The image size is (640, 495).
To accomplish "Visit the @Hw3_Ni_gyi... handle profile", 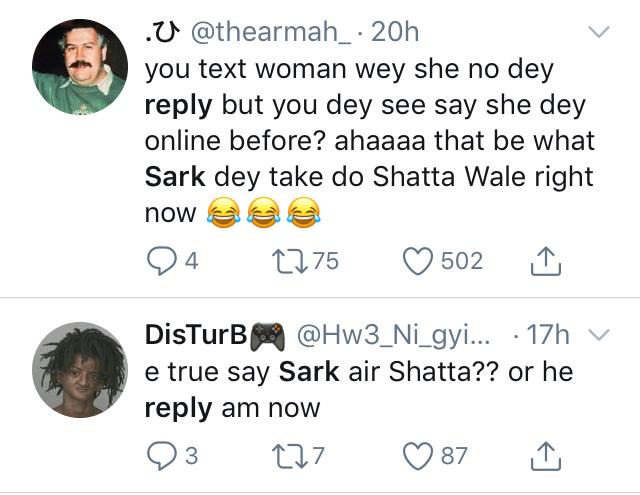I will coord(395,336).
